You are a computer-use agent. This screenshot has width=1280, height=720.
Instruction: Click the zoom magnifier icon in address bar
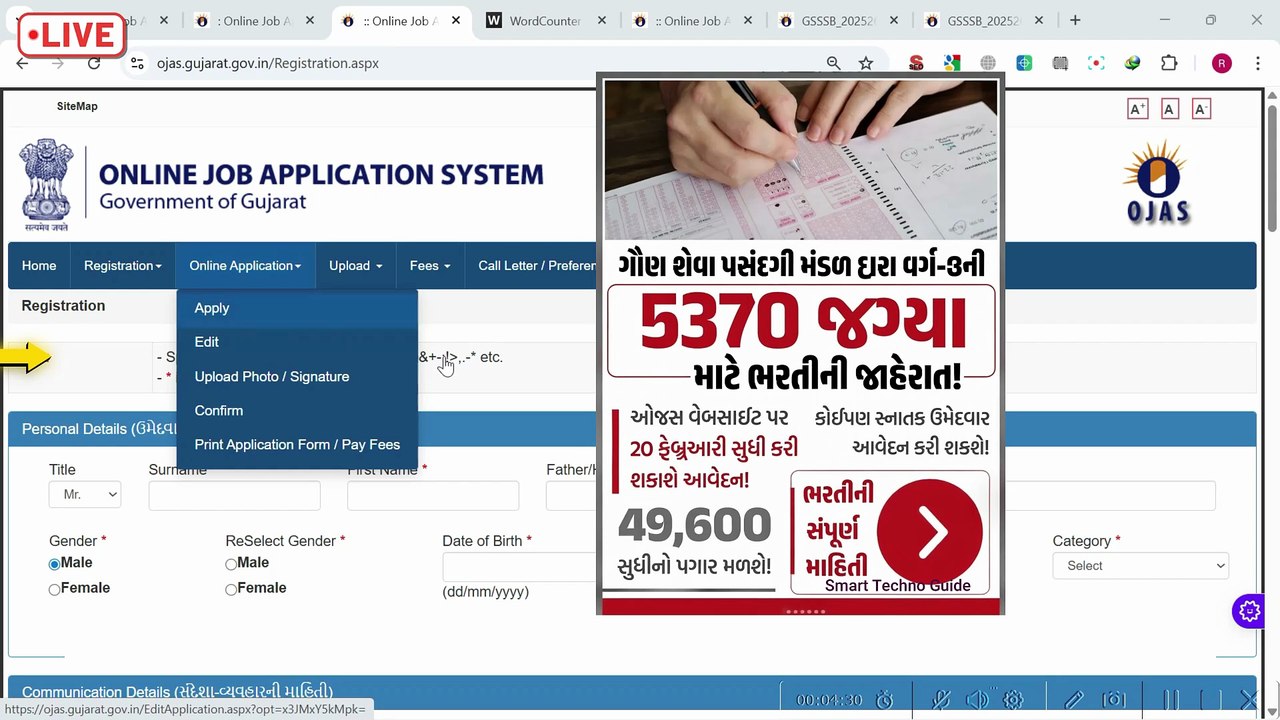tap(833, 63)
